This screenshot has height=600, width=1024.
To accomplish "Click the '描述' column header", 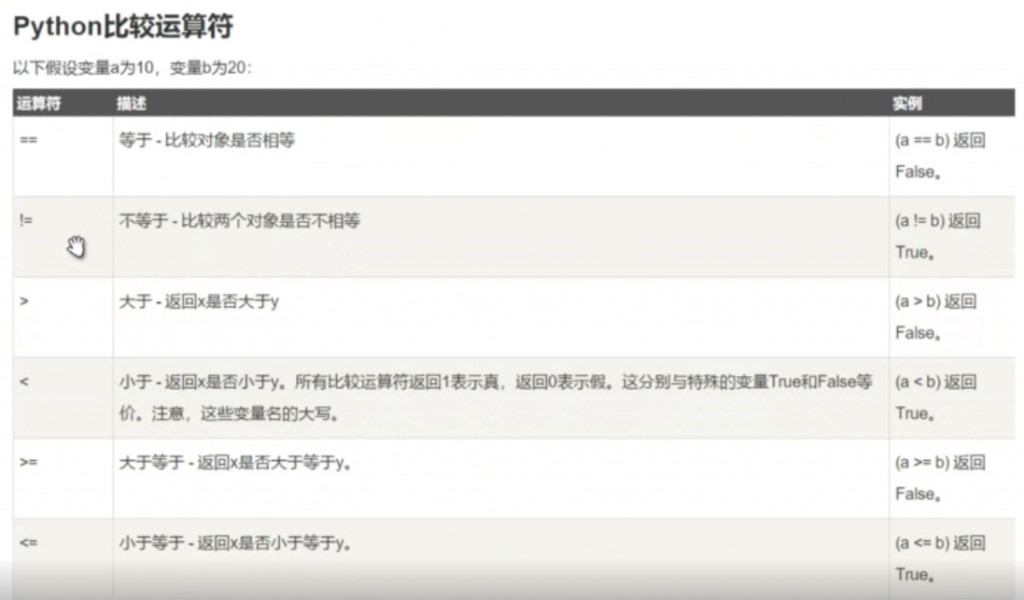I will tap(131, 103).
